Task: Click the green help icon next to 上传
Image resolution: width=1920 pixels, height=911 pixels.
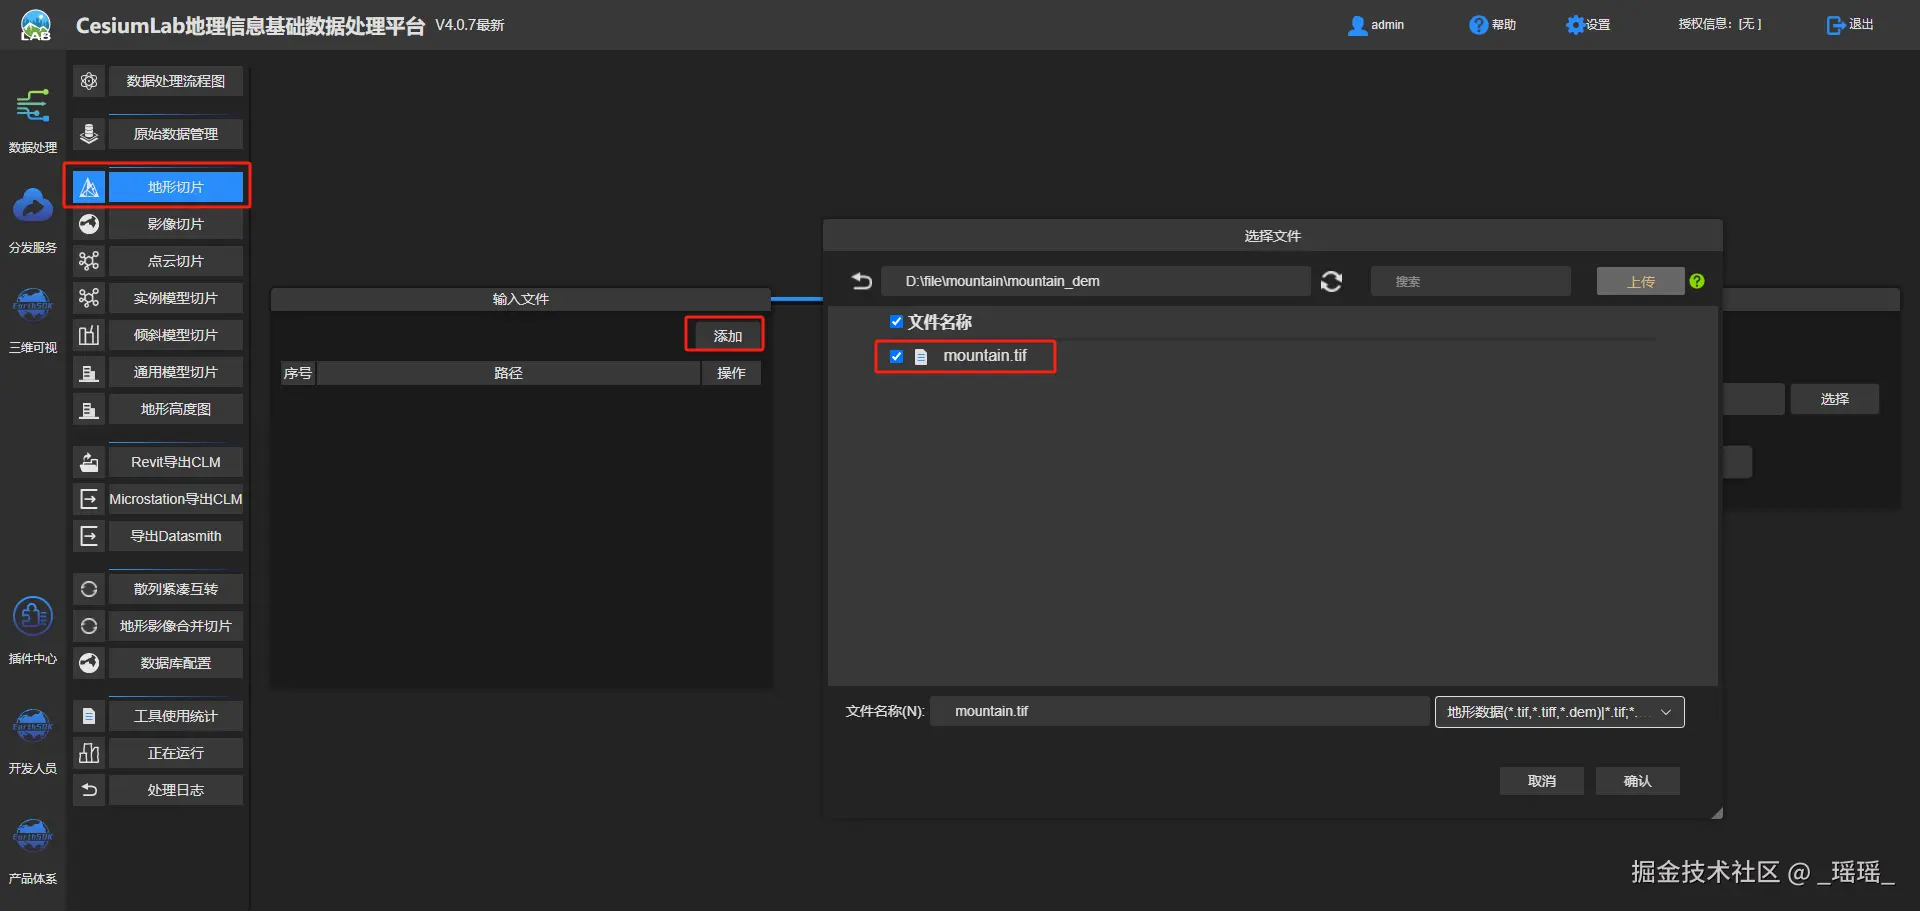Action: [x=1697, y=281]
